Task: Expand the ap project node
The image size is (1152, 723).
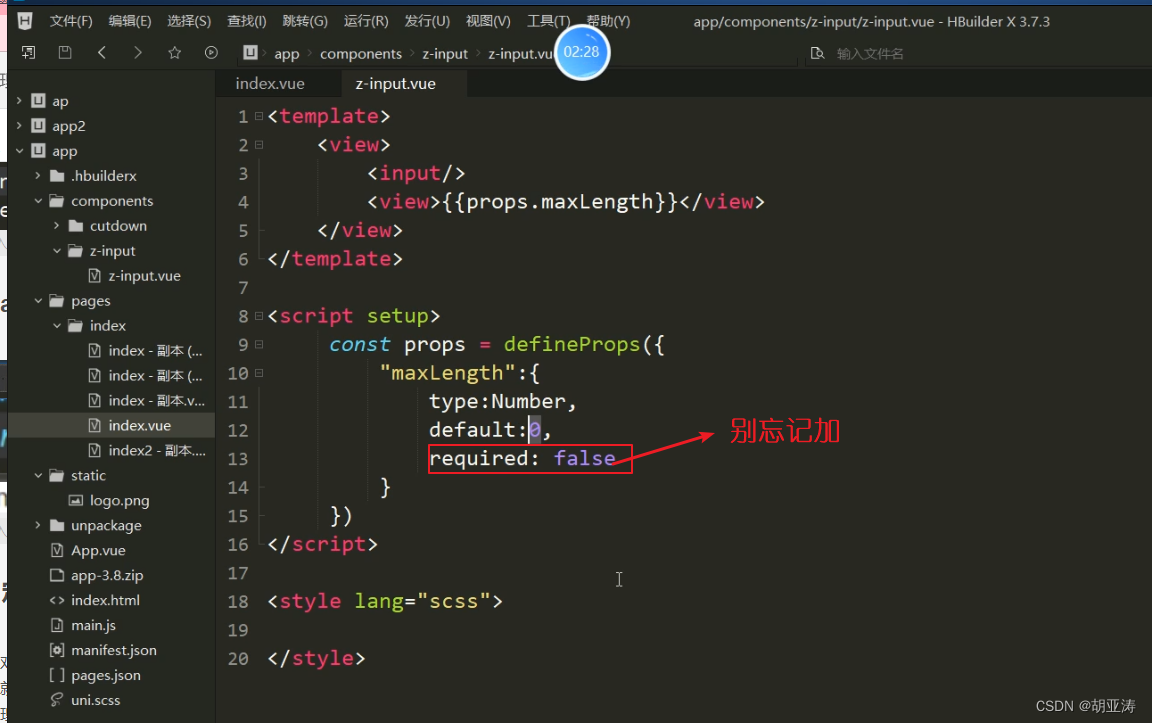Action: tap(19, 101)
